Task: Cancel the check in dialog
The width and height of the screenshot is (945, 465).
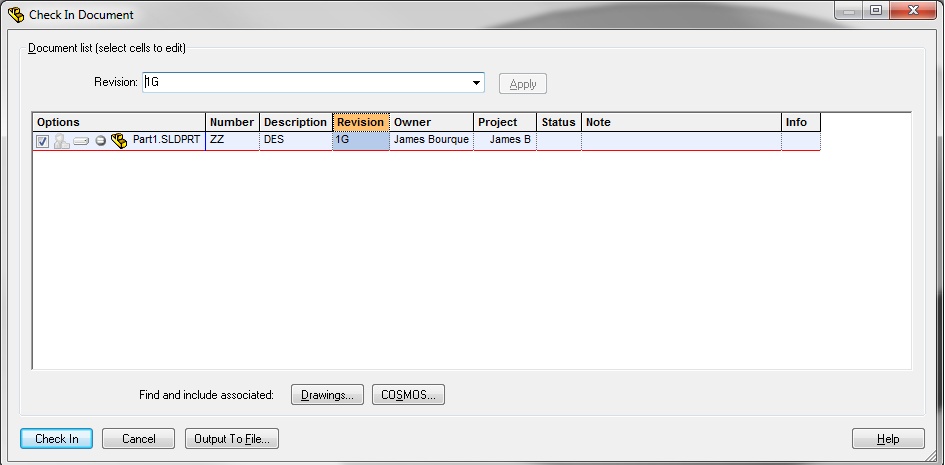Action: 139,438
